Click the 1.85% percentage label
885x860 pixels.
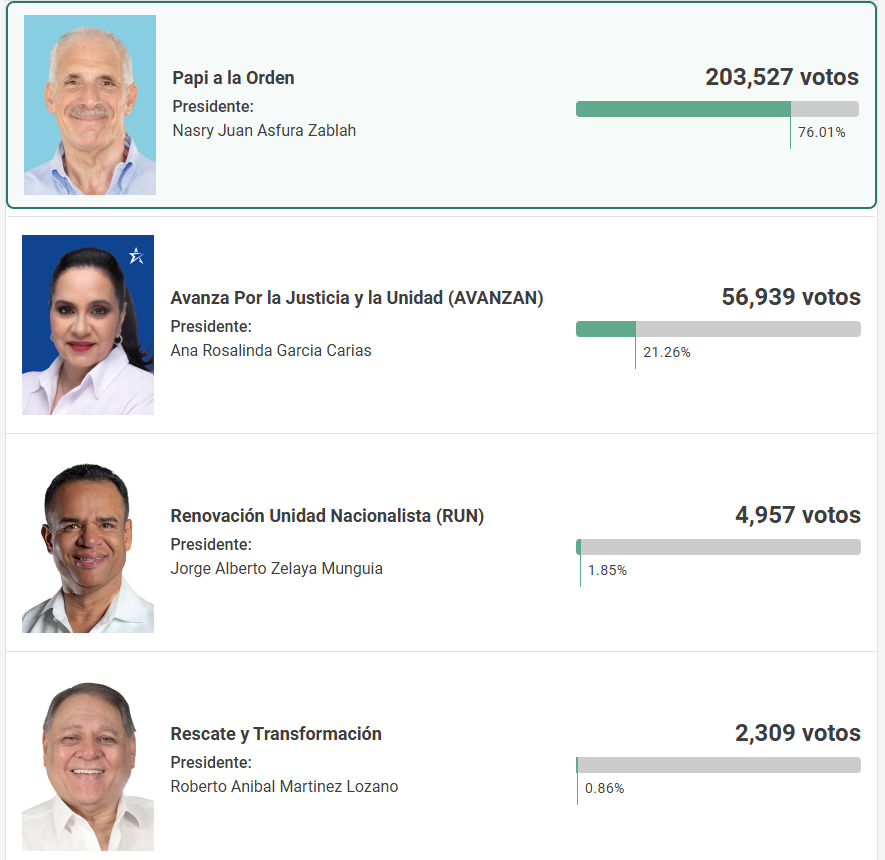pyautogui.click(x=607, y=571)
